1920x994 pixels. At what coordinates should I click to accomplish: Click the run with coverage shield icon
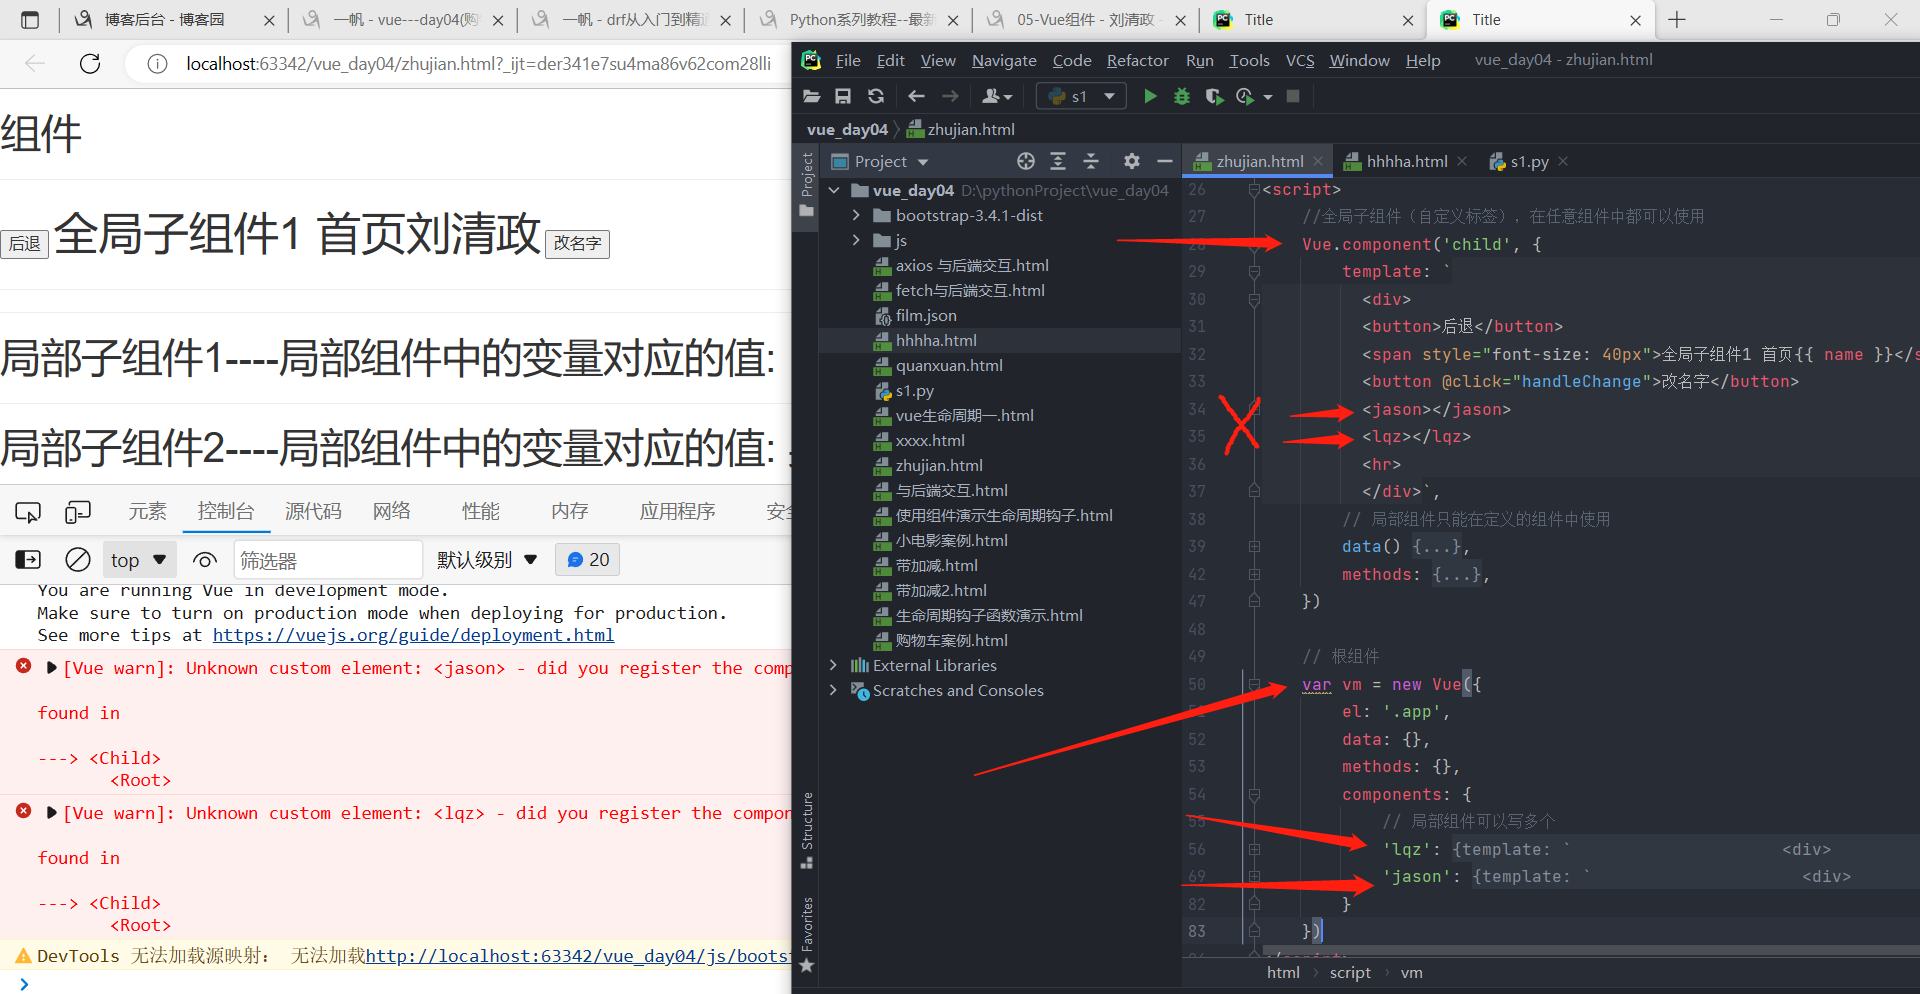coord(1214,96)
